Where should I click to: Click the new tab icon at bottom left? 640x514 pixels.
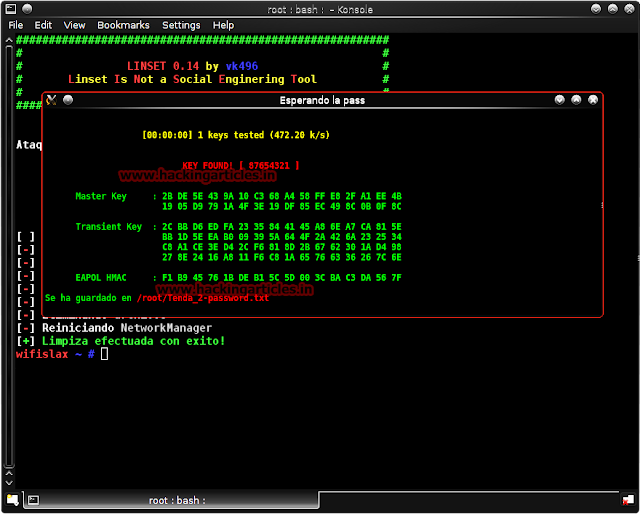tap(13, 500)
